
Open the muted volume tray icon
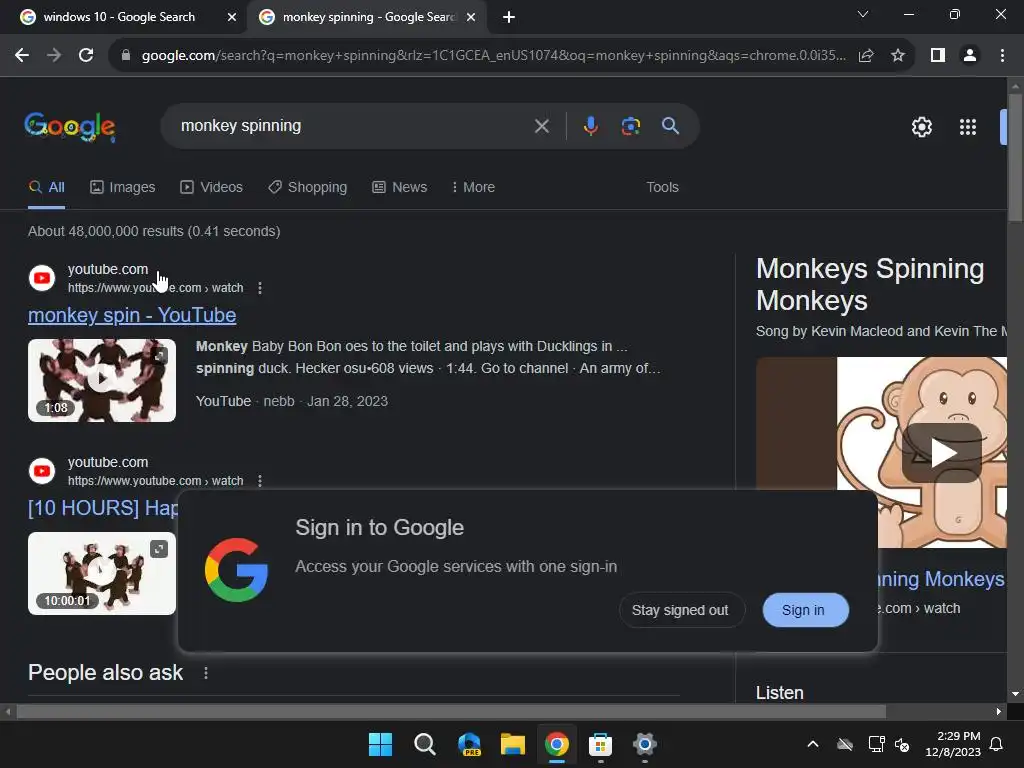pyautogui.click(x=902, y=744)
